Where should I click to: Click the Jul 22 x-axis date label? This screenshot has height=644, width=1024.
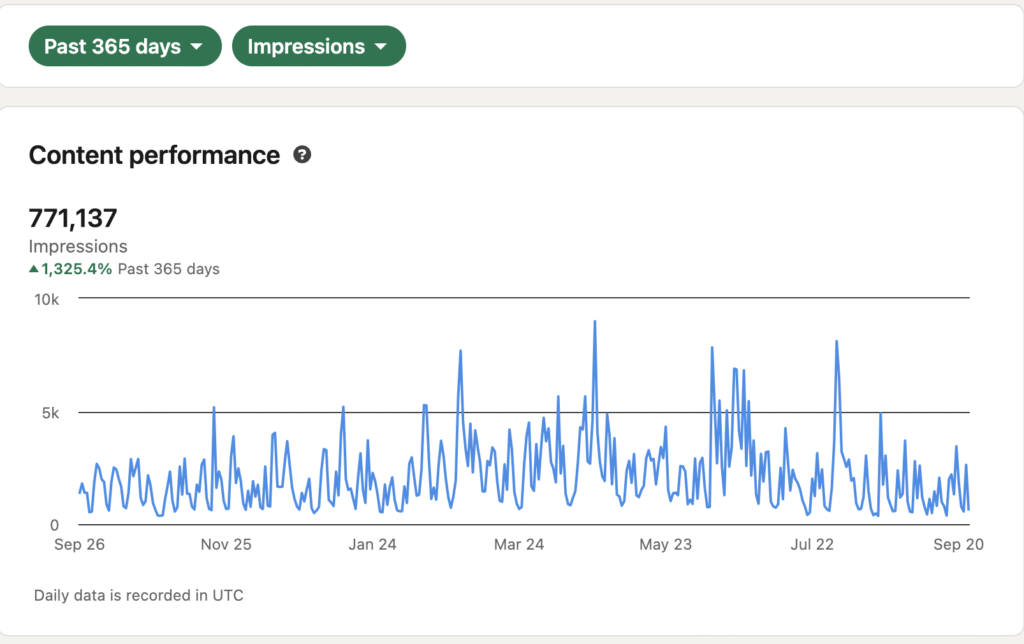point(812,545)
